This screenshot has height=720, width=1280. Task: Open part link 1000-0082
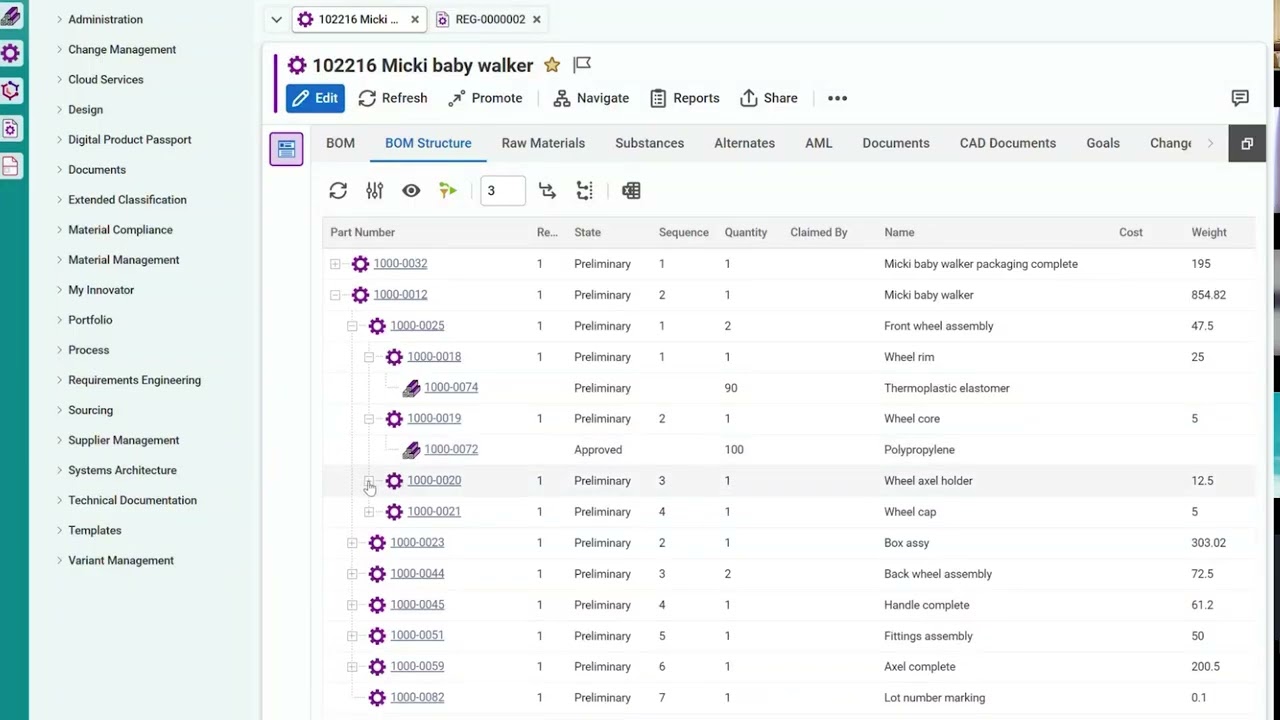point(417,697)
